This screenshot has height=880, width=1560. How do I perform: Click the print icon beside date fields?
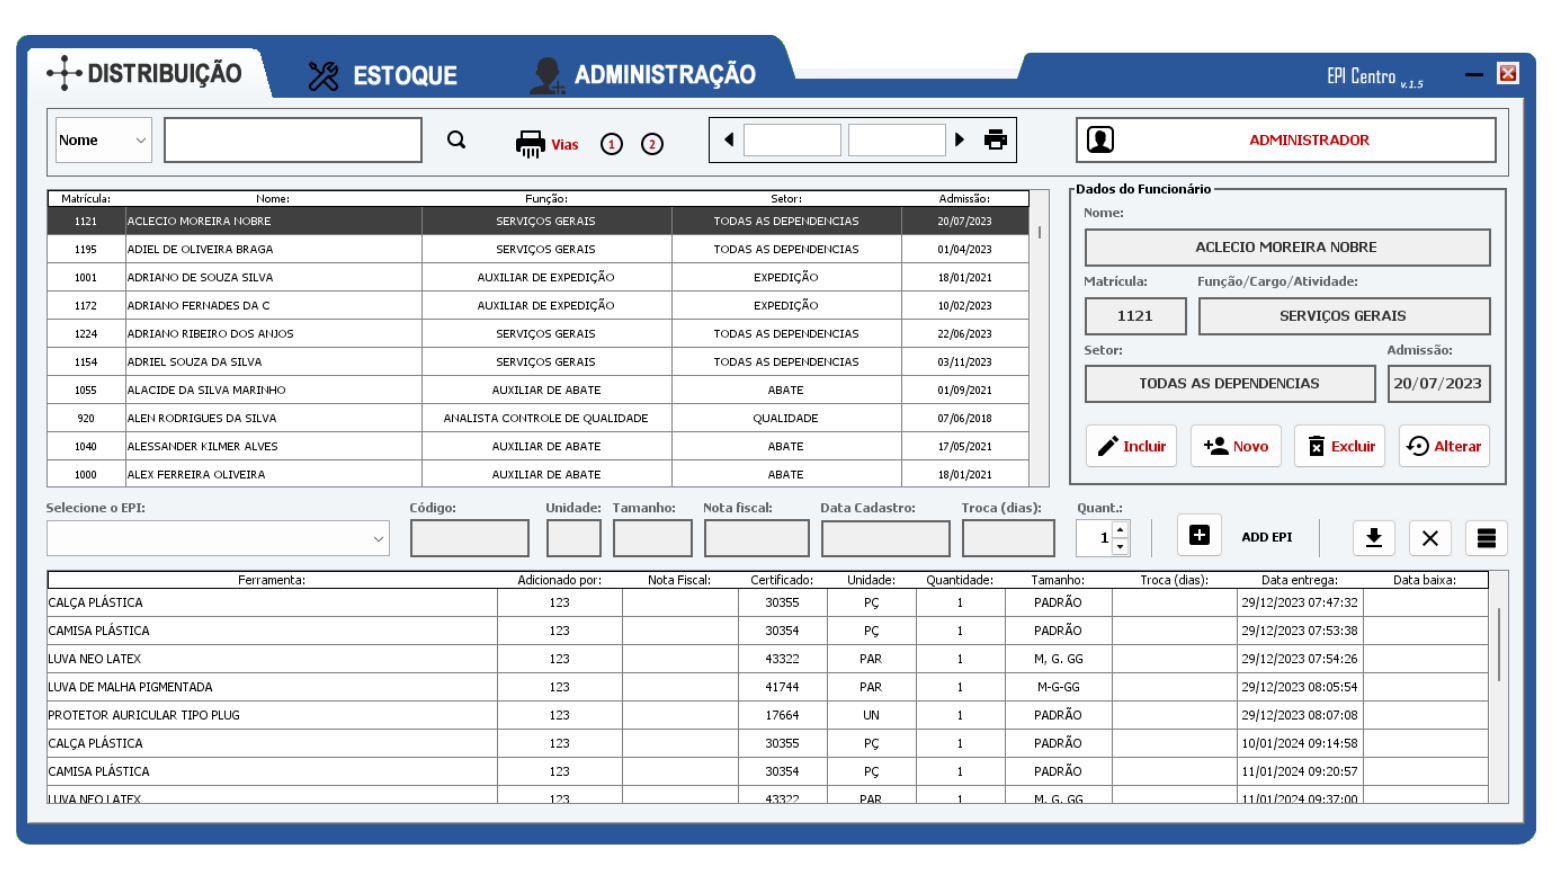pos(995,140)
